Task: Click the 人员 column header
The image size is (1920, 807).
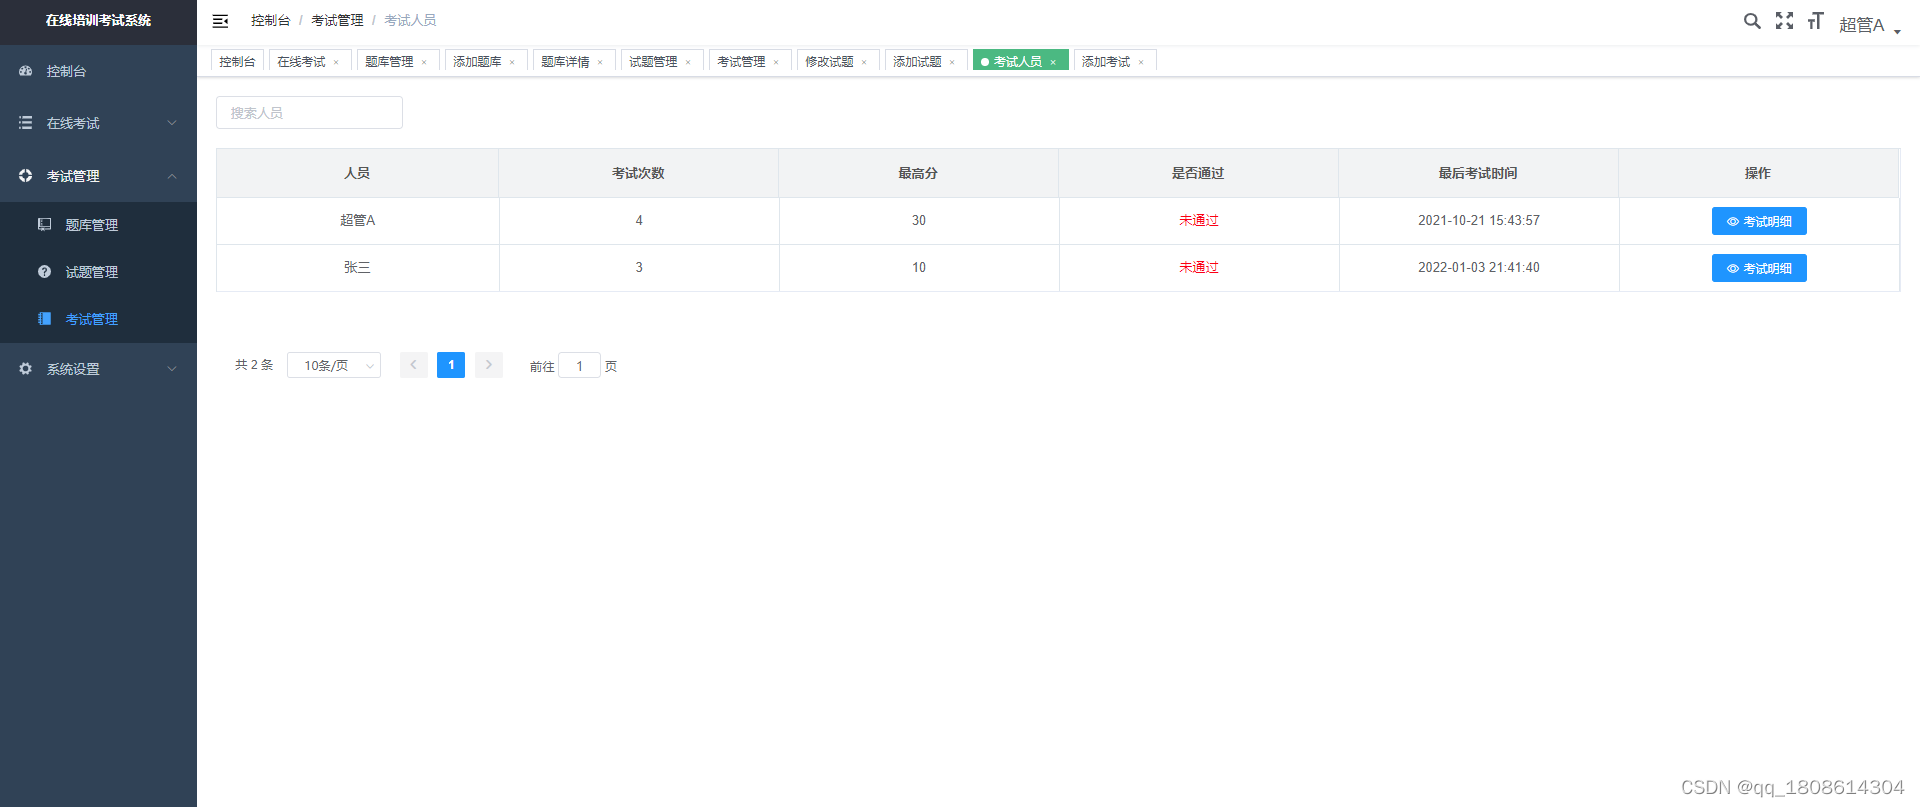Action: point(357,173)
